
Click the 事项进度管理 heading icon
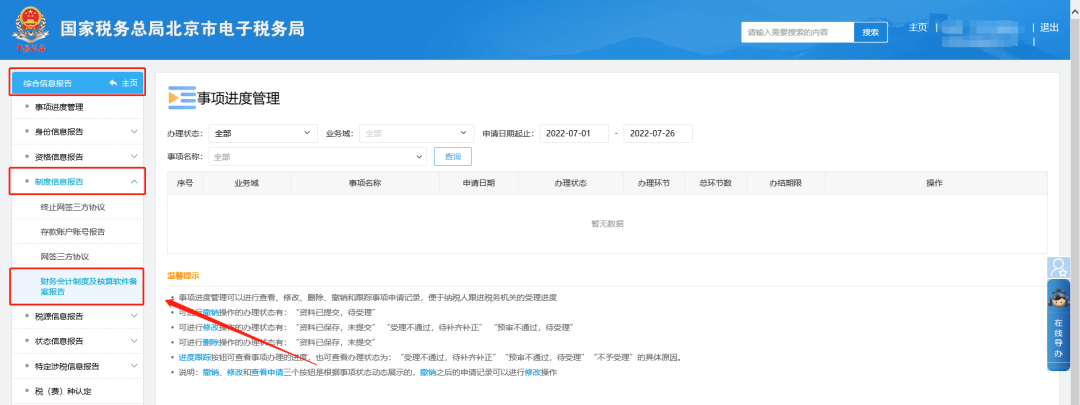(x=181, y=98)
